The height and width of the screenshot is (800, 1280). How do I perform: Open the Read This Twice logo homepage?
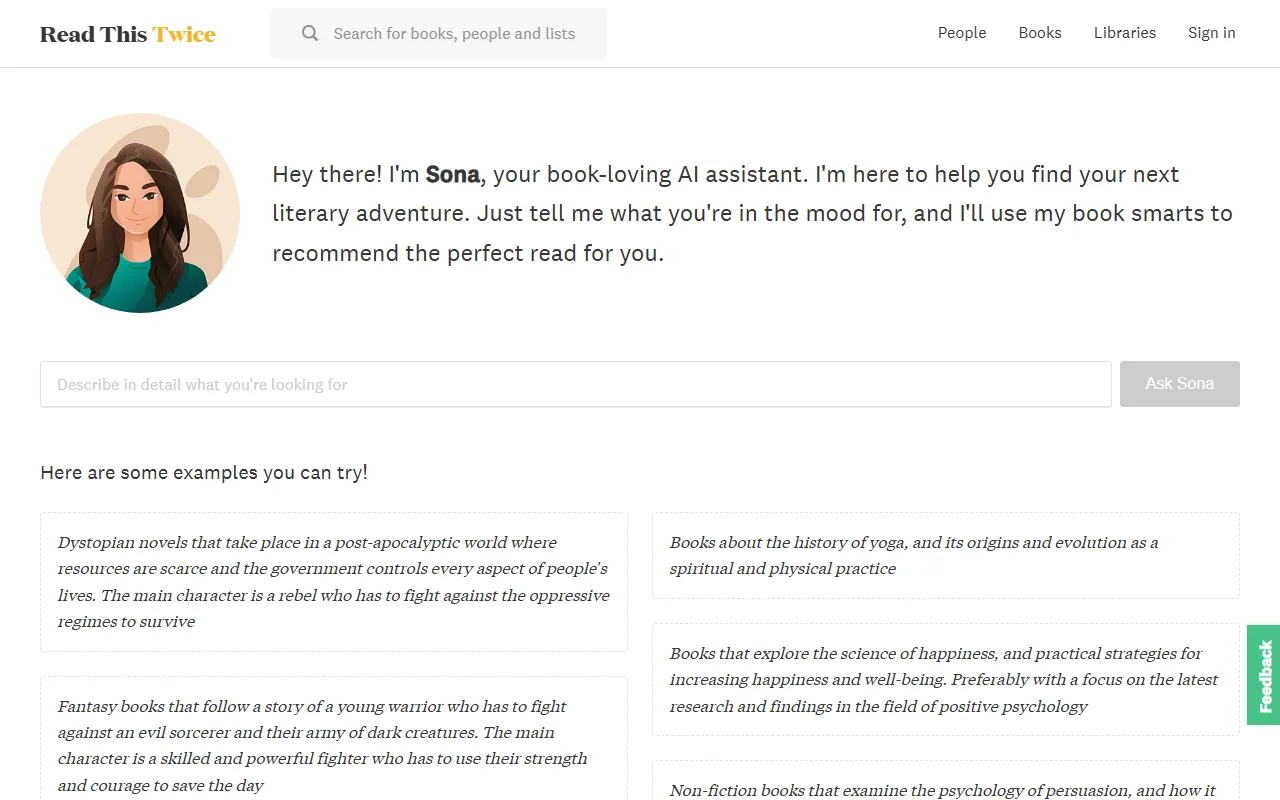(127, 34)
